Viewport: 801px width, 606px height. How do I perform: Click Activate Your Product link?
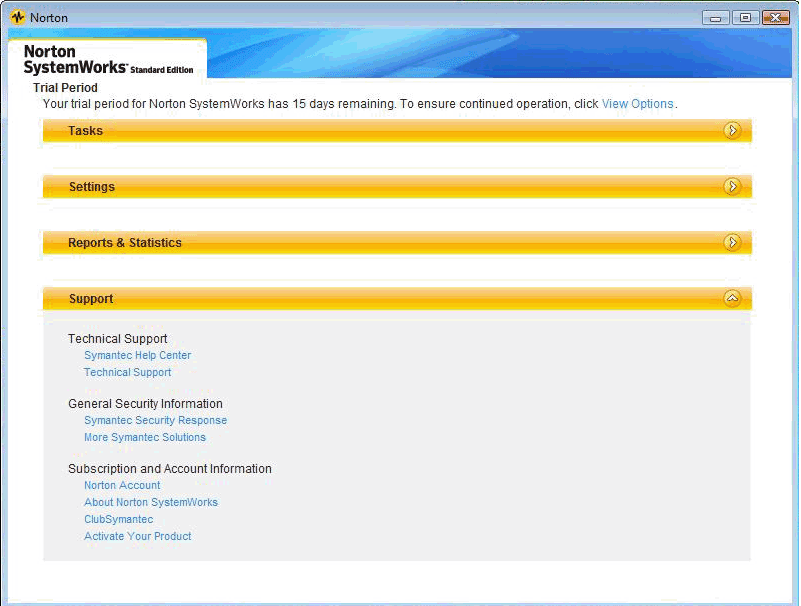(137, 536)
